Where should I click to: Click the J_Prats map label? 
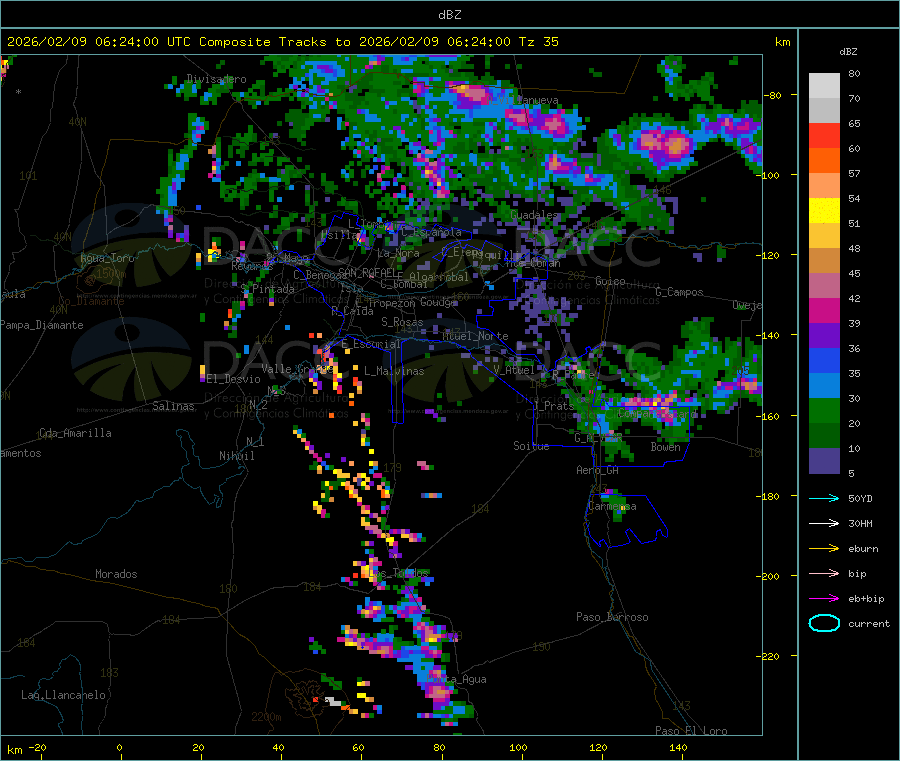[552, 405]
